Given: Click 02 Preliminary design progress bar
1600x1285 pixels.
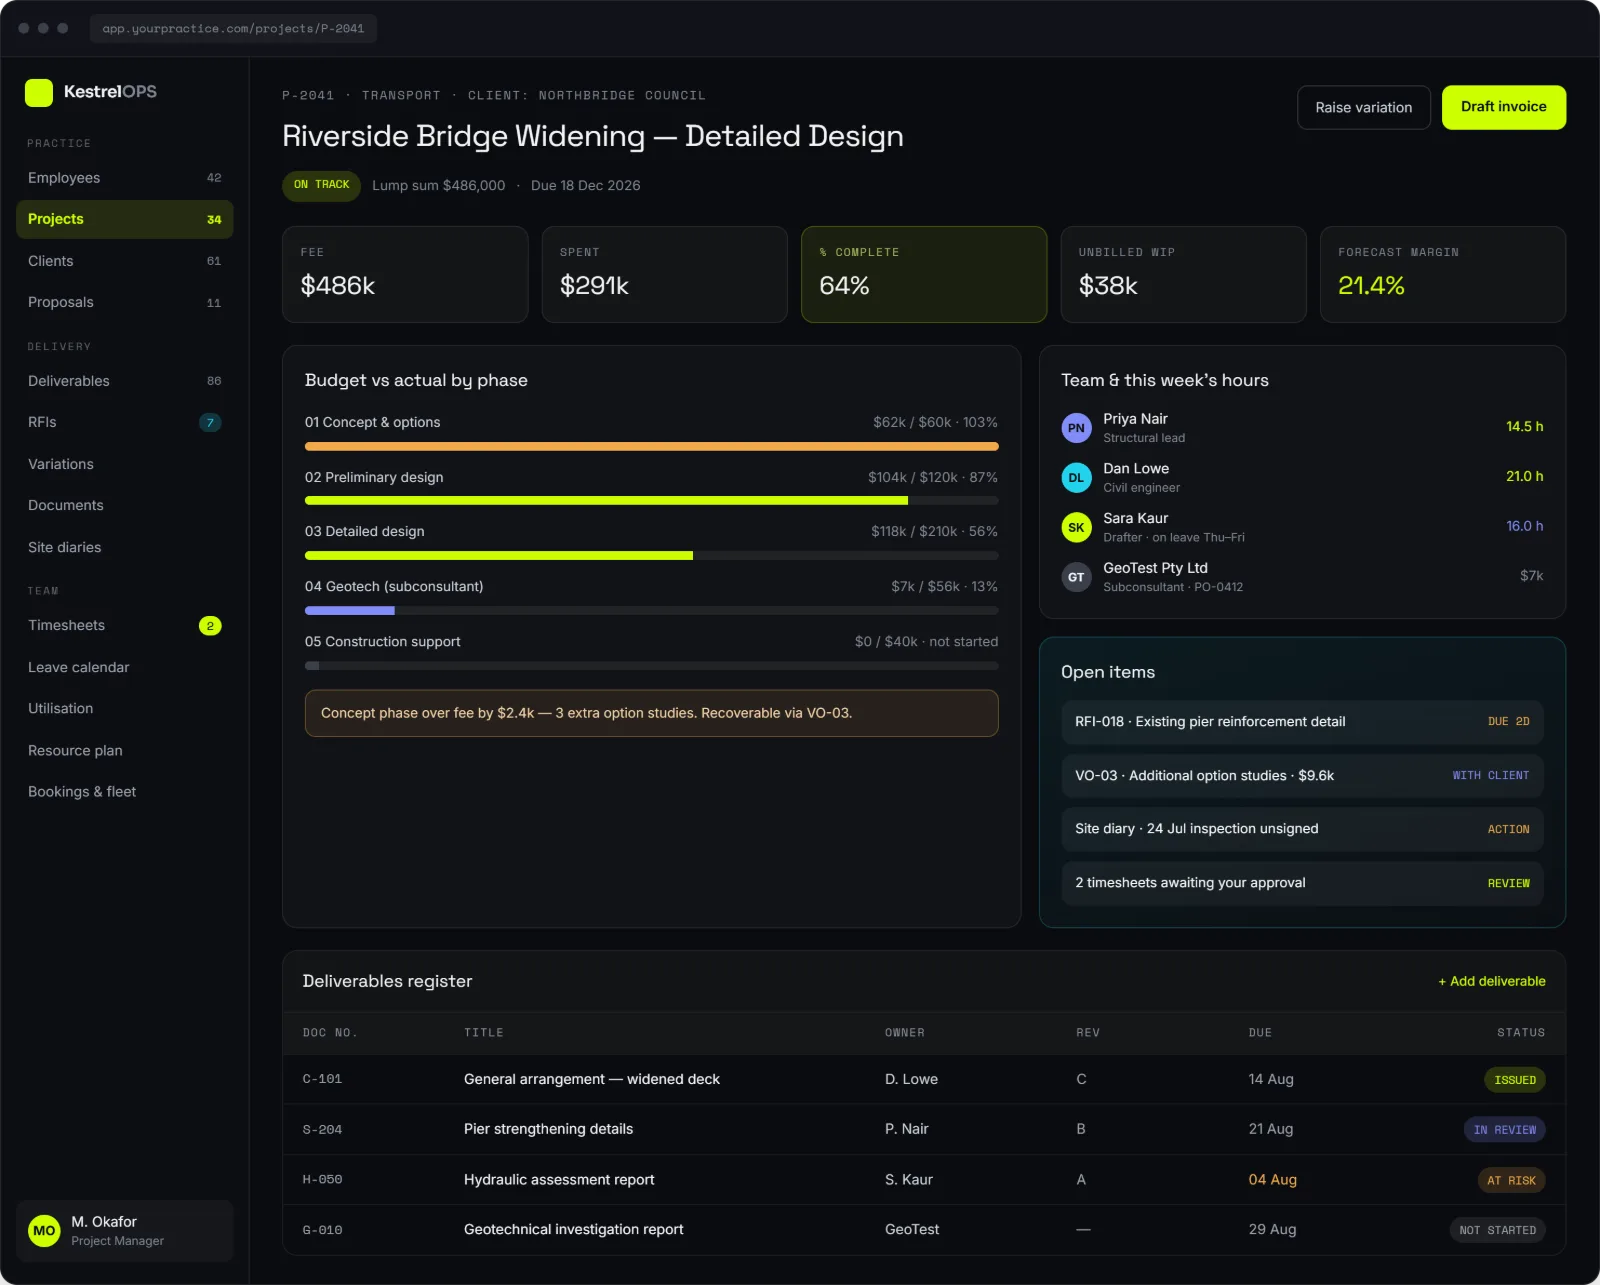Looking at the screenshot, I should point(651,500).
